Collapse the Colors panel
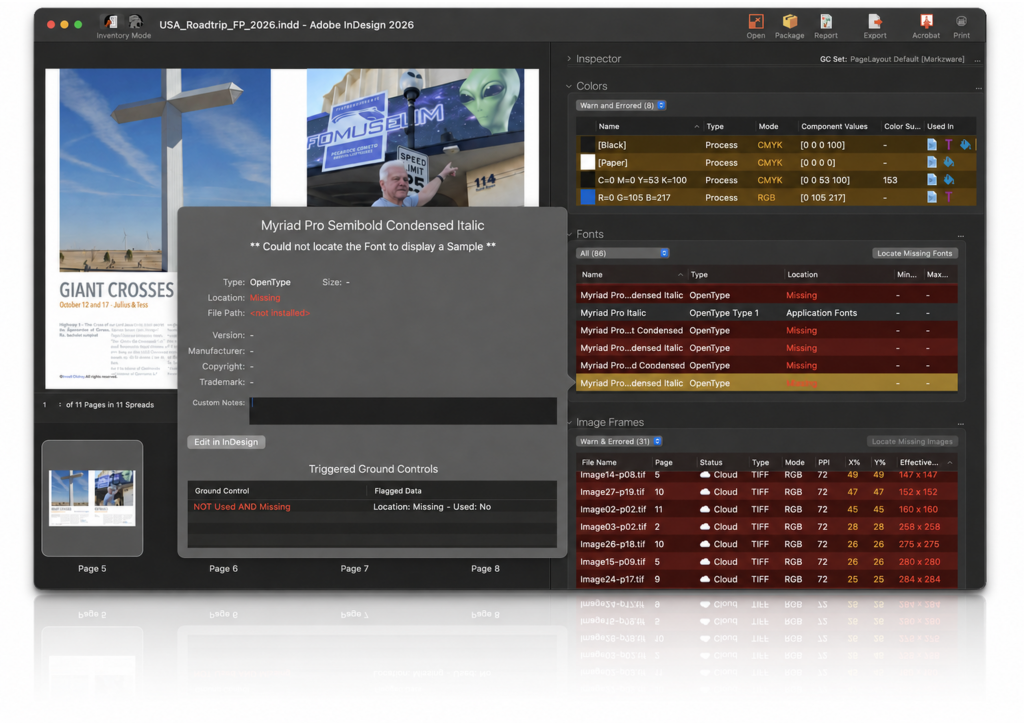 (569, 86)
